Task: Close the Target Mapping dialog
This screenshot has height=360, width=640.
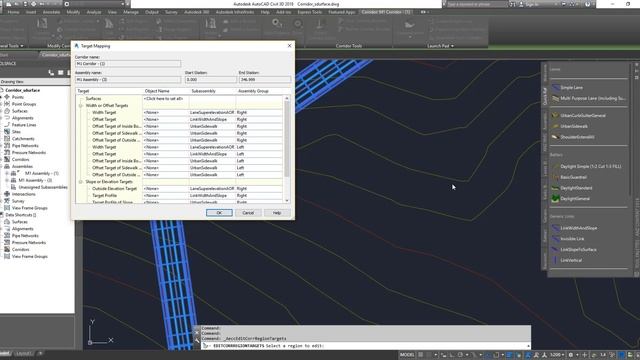Action: (x=289, y=46)
